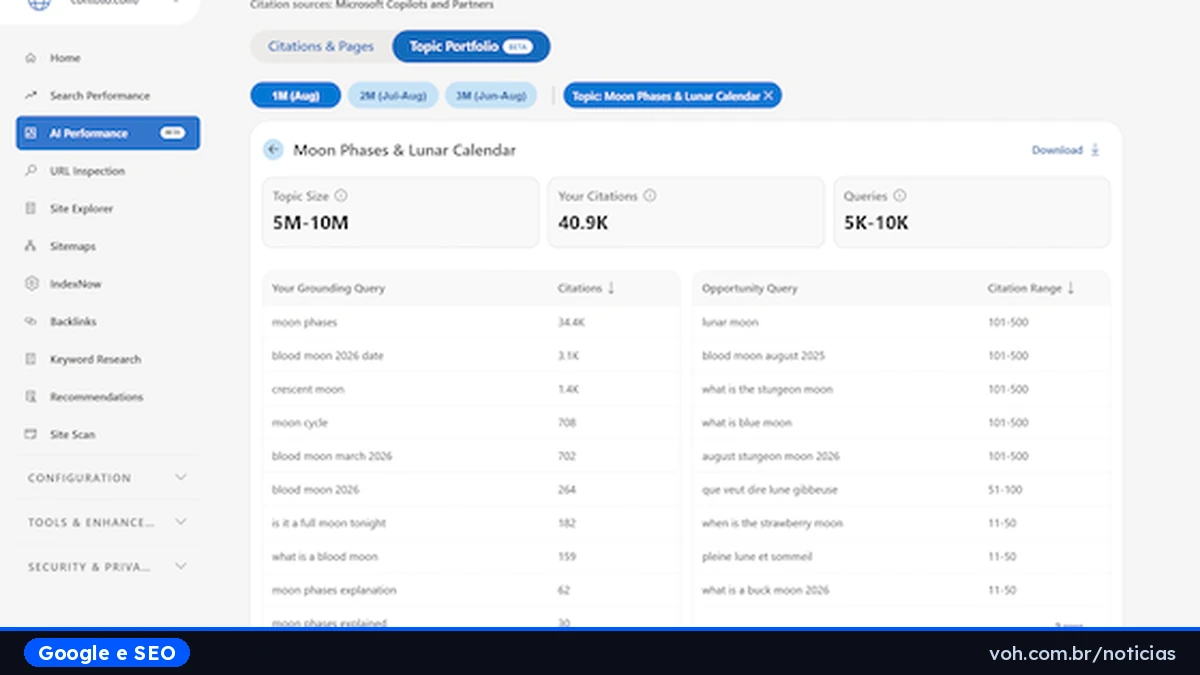
Task: Click the "moon phases" query row
Action: point(470,322)
